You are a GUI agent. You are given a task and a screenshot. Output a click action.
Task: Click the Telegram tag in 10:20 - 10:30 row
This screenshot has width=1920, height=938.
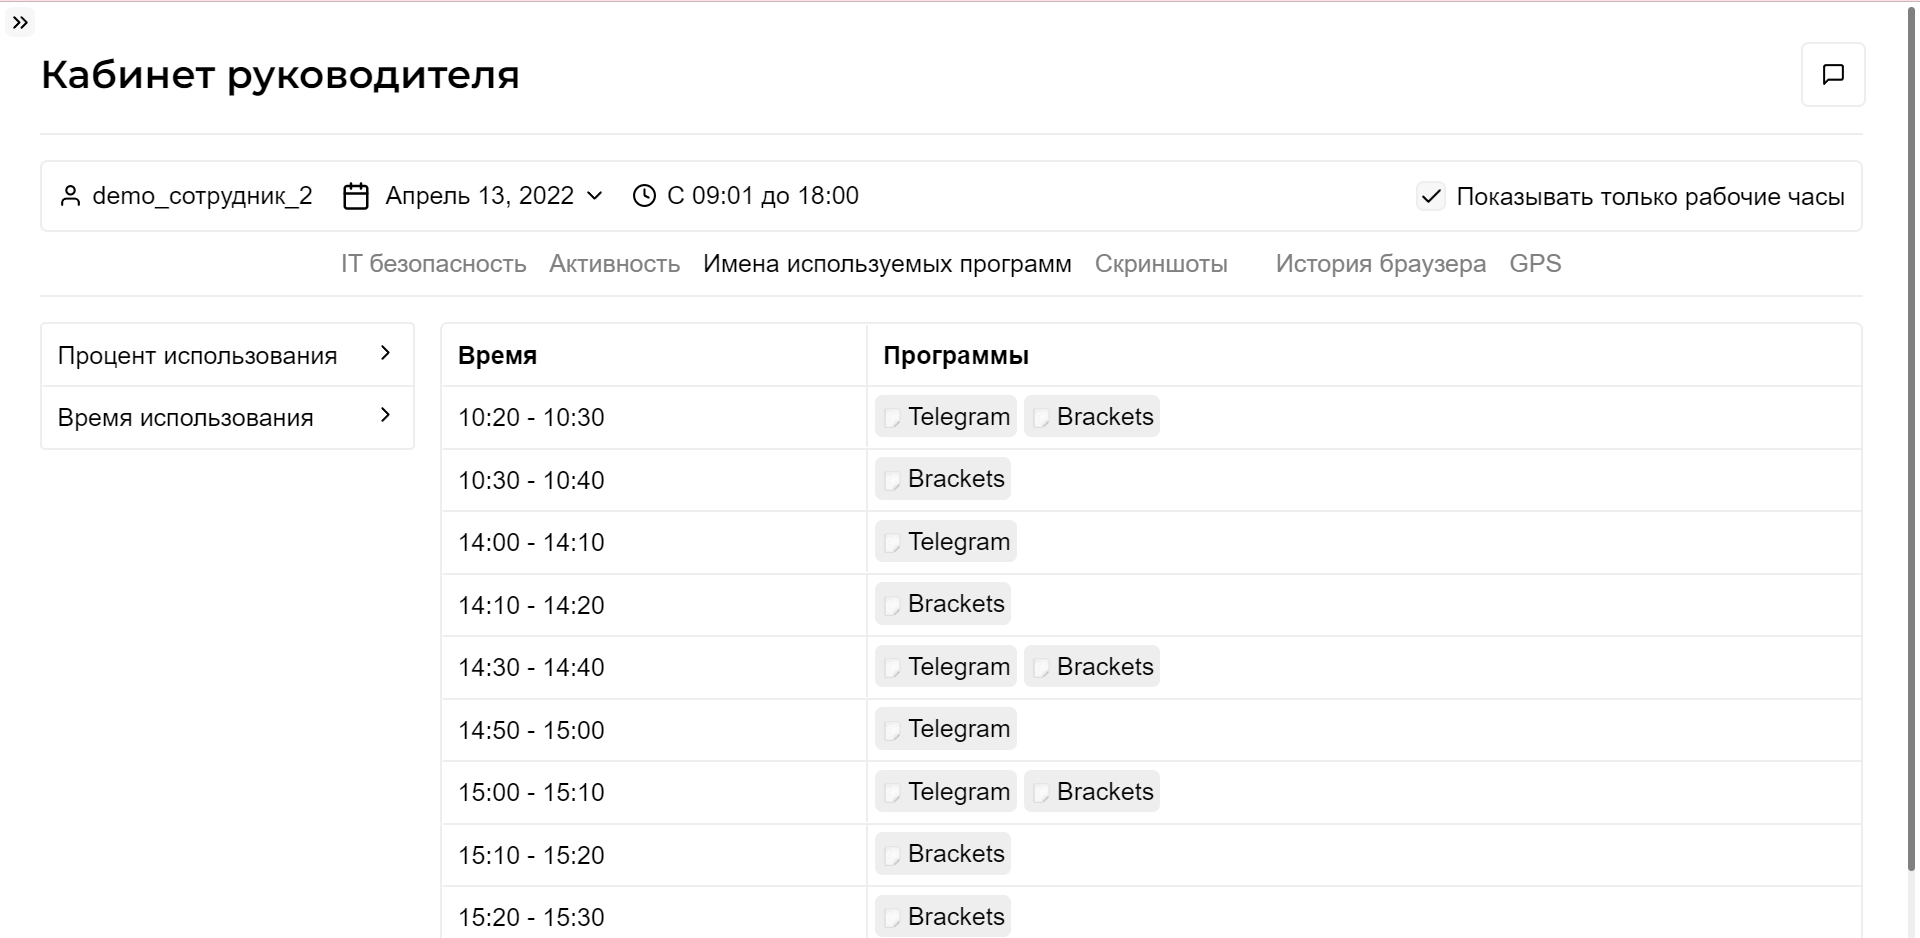point(946,417)
